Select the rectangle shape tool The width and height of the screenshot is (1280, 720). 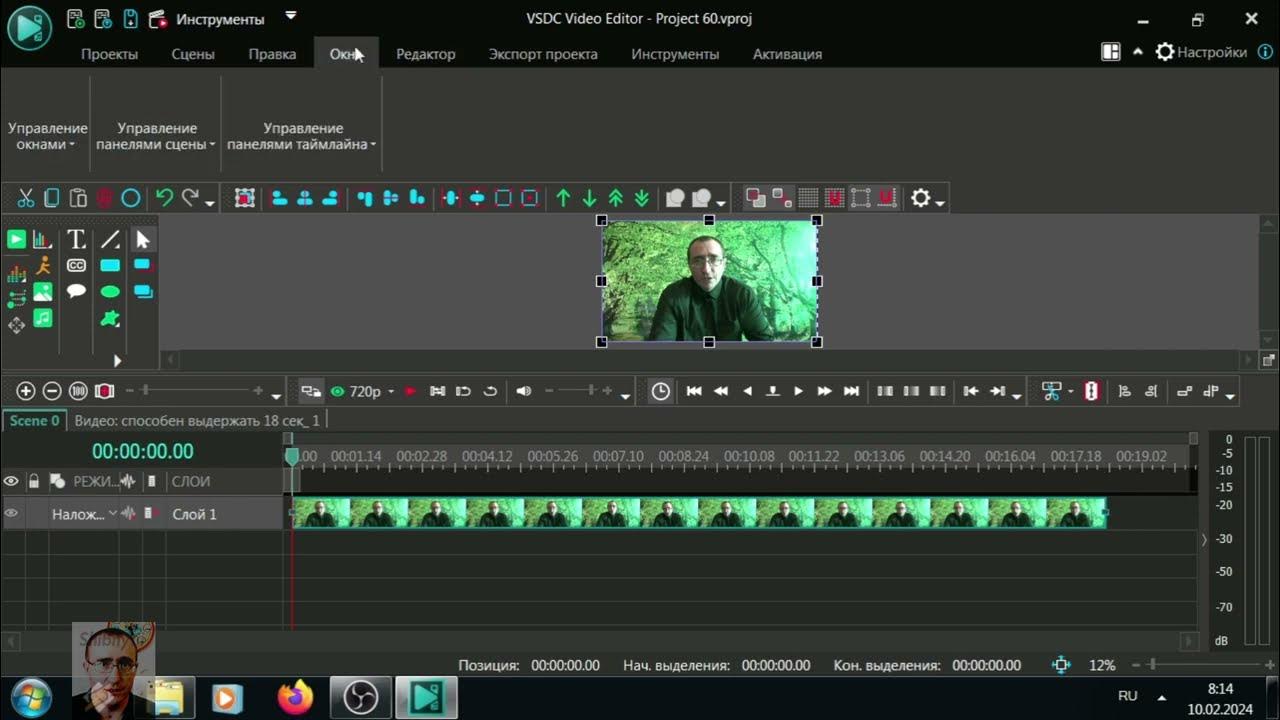(110, 265)
